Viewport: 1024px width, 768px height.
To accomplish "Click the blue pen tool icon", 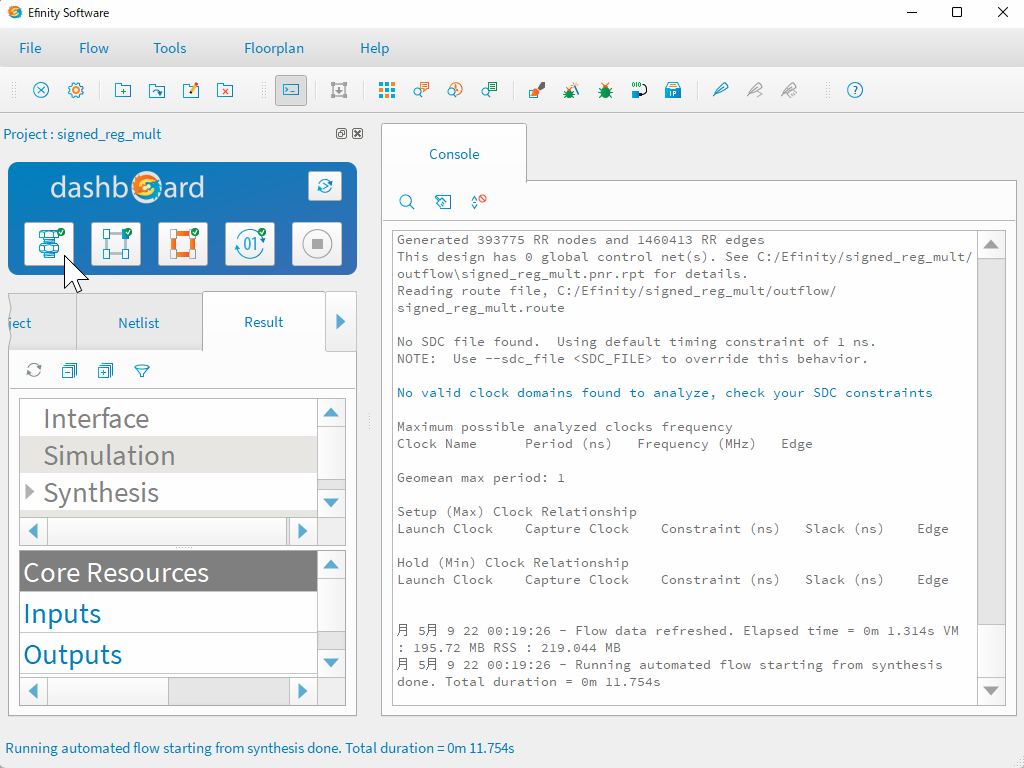I will [x=720, y=90].
